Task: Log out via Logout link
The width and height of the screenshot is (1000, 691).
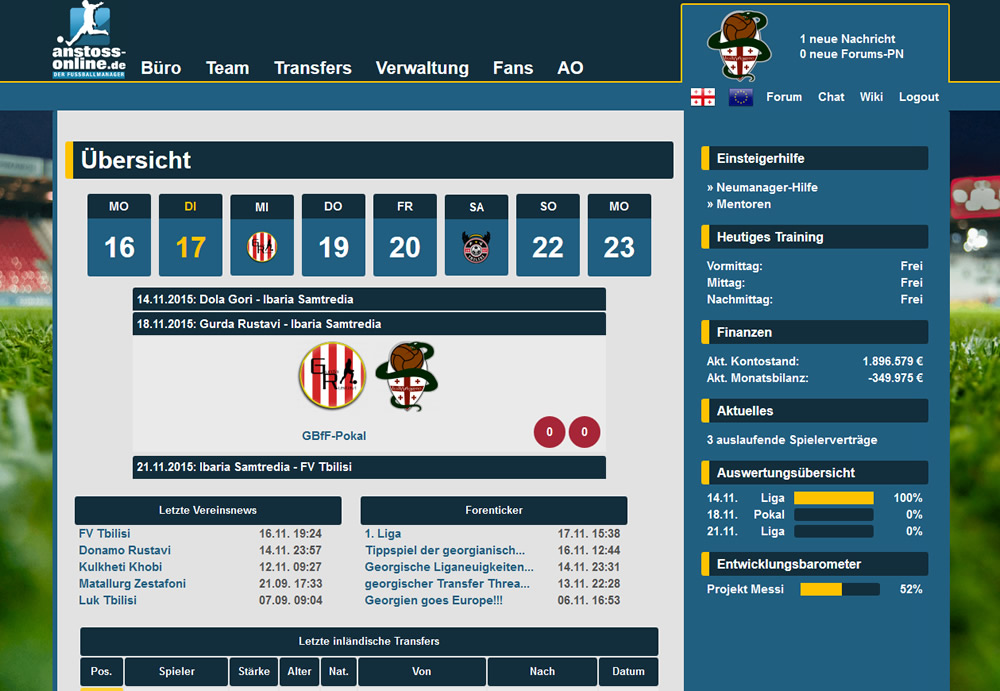Action: (x=919, y=97)
